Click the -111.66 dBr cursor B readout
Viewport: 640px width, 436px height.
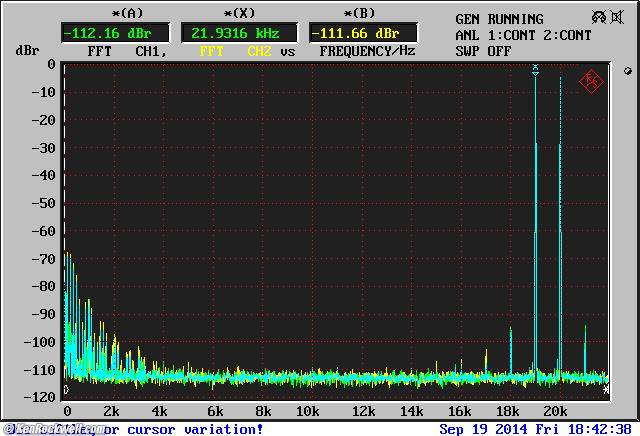pyautogui.click(x=363, y=33)
